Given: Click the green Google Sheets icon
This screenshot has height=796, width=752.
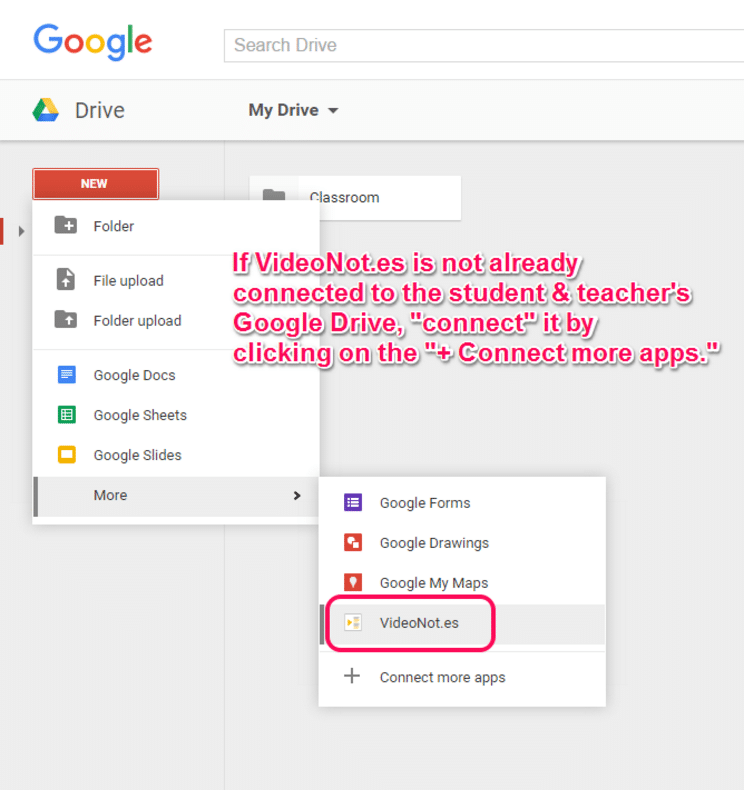Looking at the screenshot, I should [x=66, y=415].
